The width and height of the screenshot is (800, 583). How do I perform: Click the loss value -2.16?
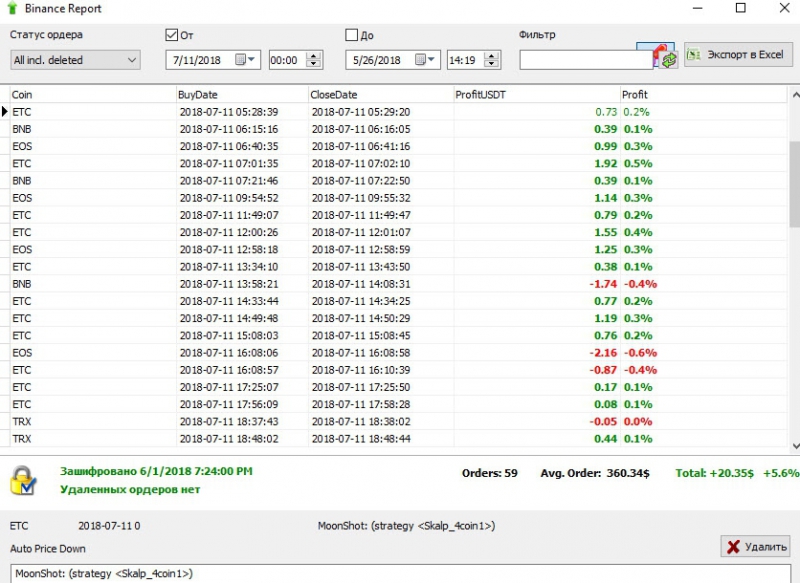click(604, 353)
